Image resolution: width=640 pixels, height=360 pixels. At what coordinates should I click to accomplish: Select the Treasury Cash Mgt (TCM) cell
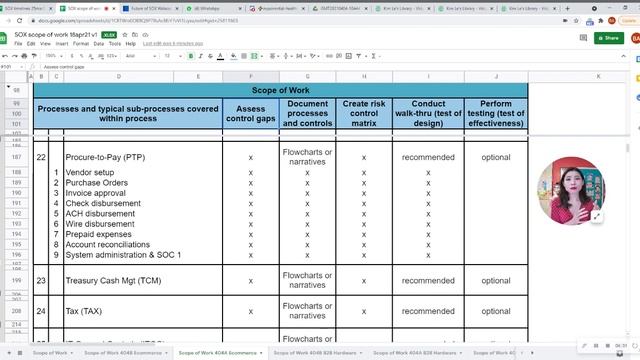click(x=143, y=280)
